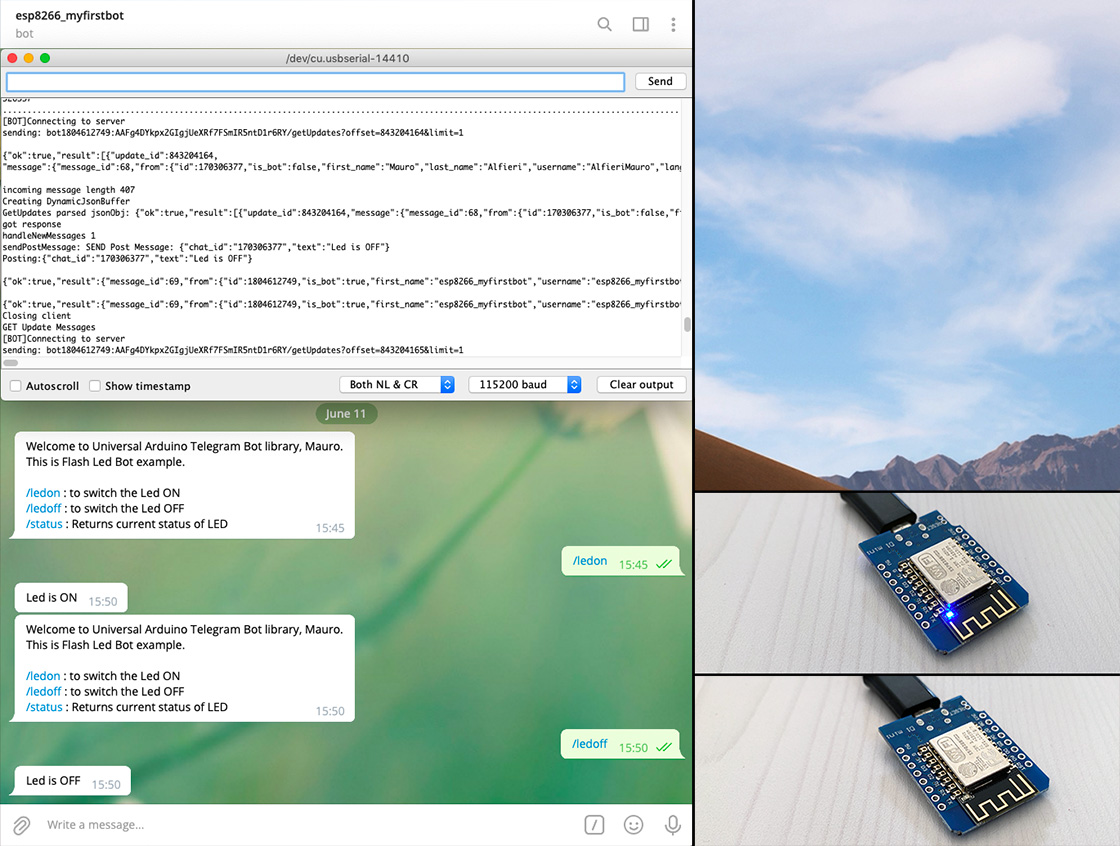Open the emoji picker smiley icon
This screenshot has height=846, width=1120.
(633, 825)
